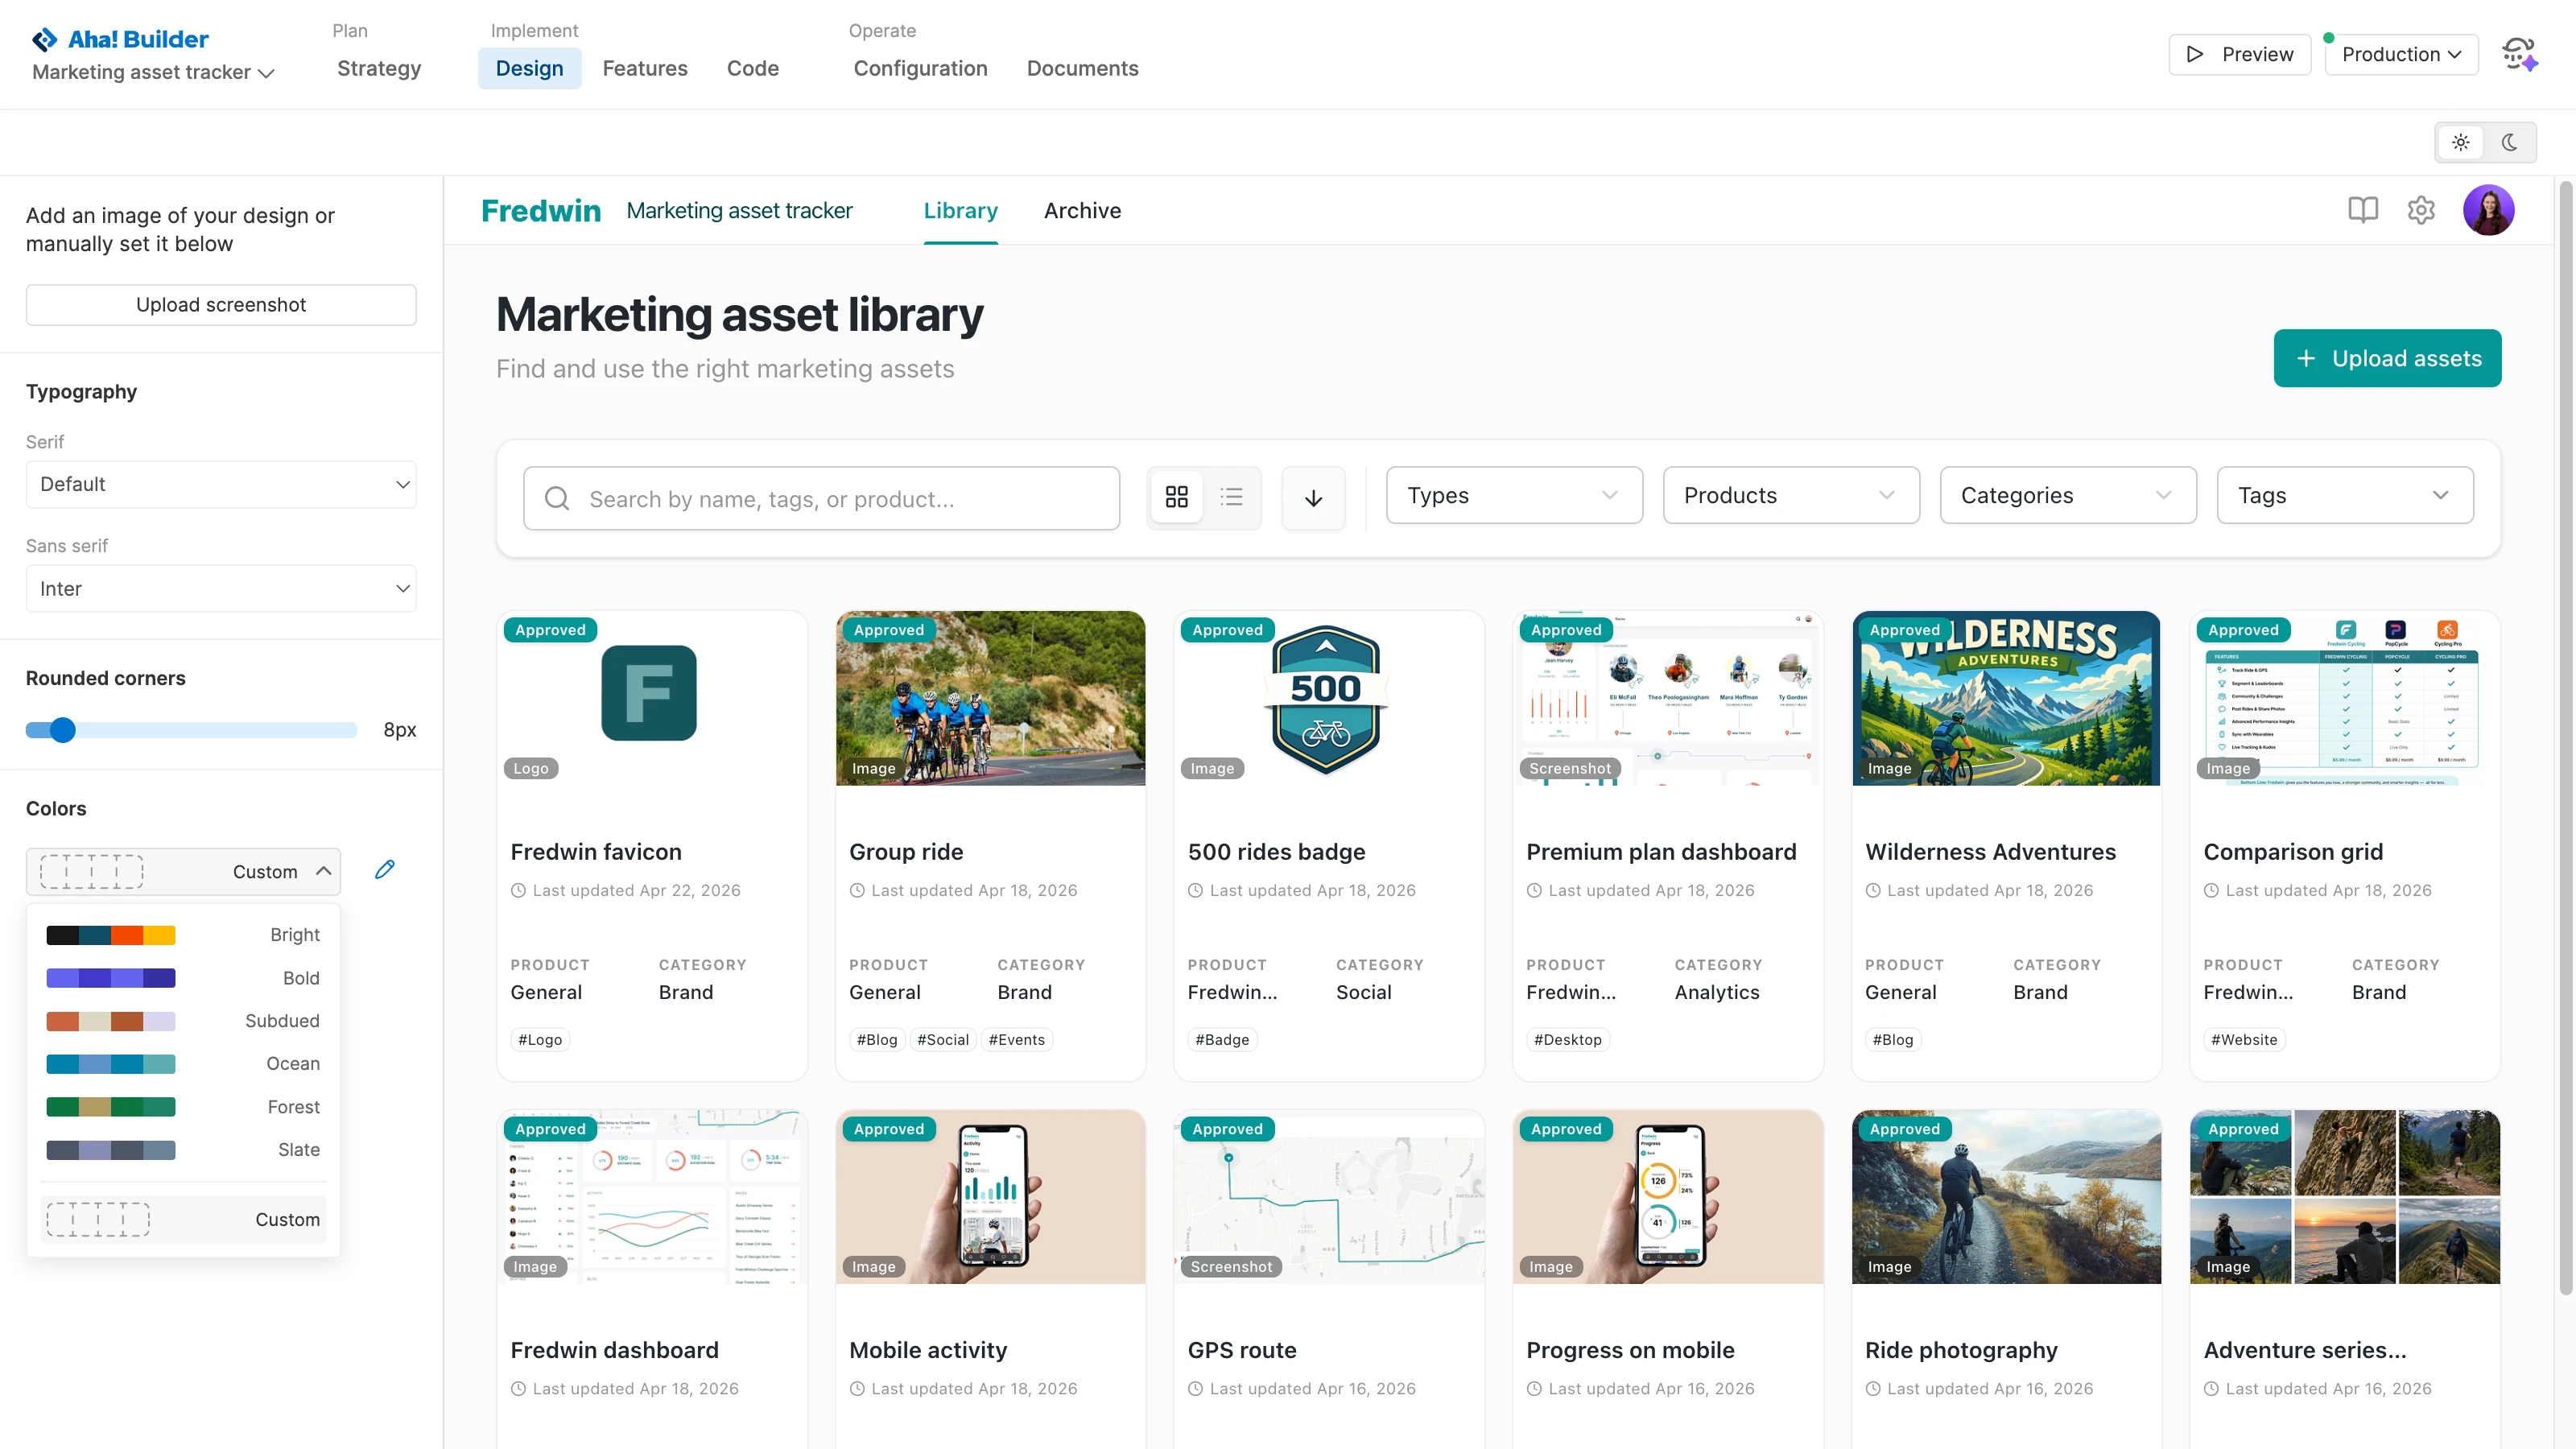Viewport: 2576px width, 1449px height.
Task: Open the Sans serif font dropdown
Action: click(220, 588)
